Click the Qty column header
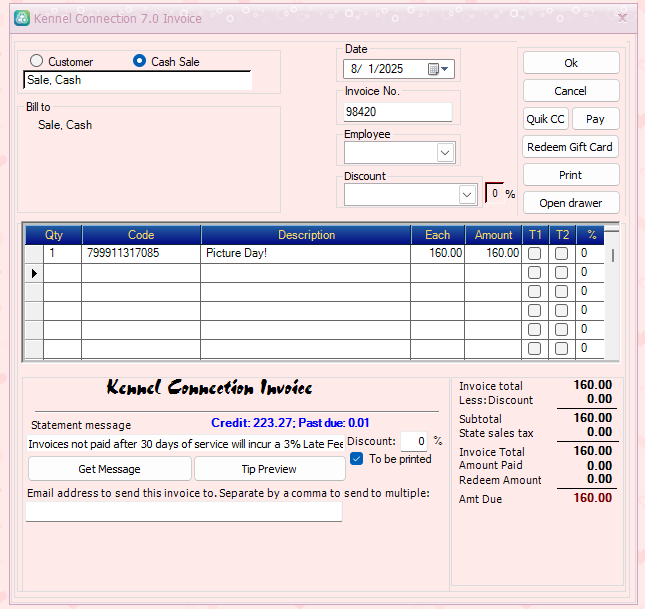 53,235
